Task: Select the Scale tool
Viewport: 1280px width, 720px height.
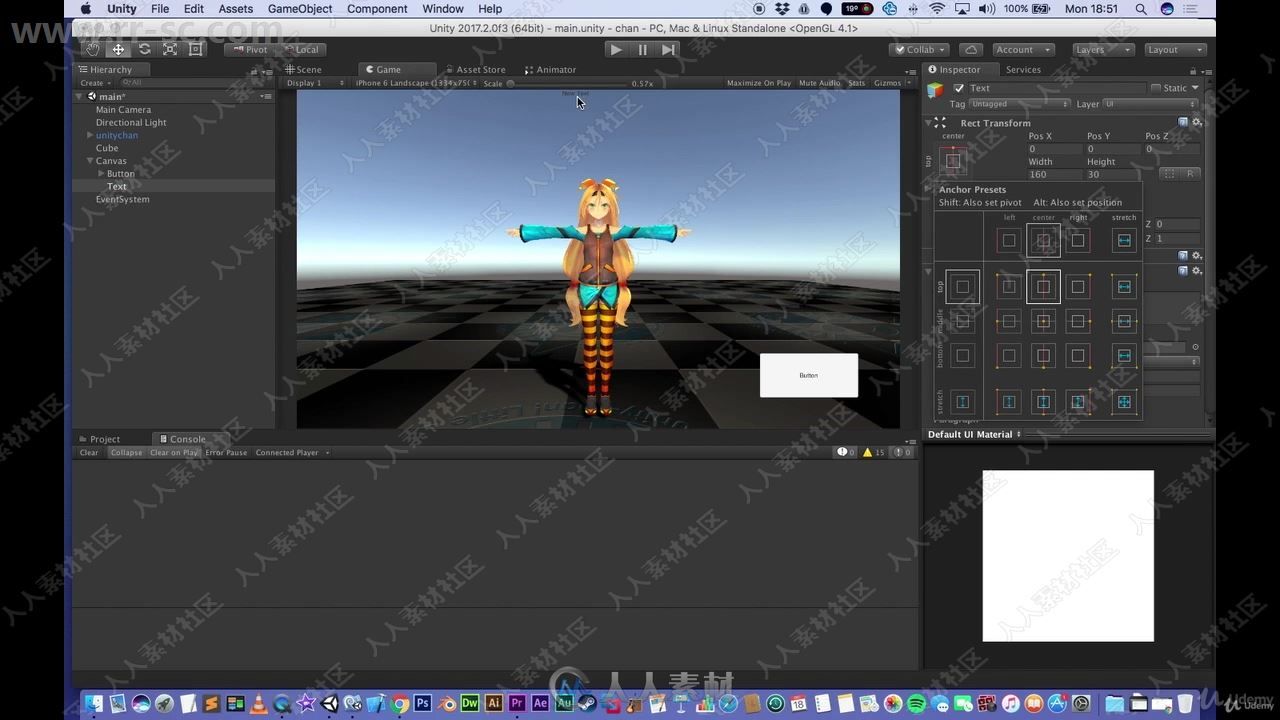Action: coord(170,49)
